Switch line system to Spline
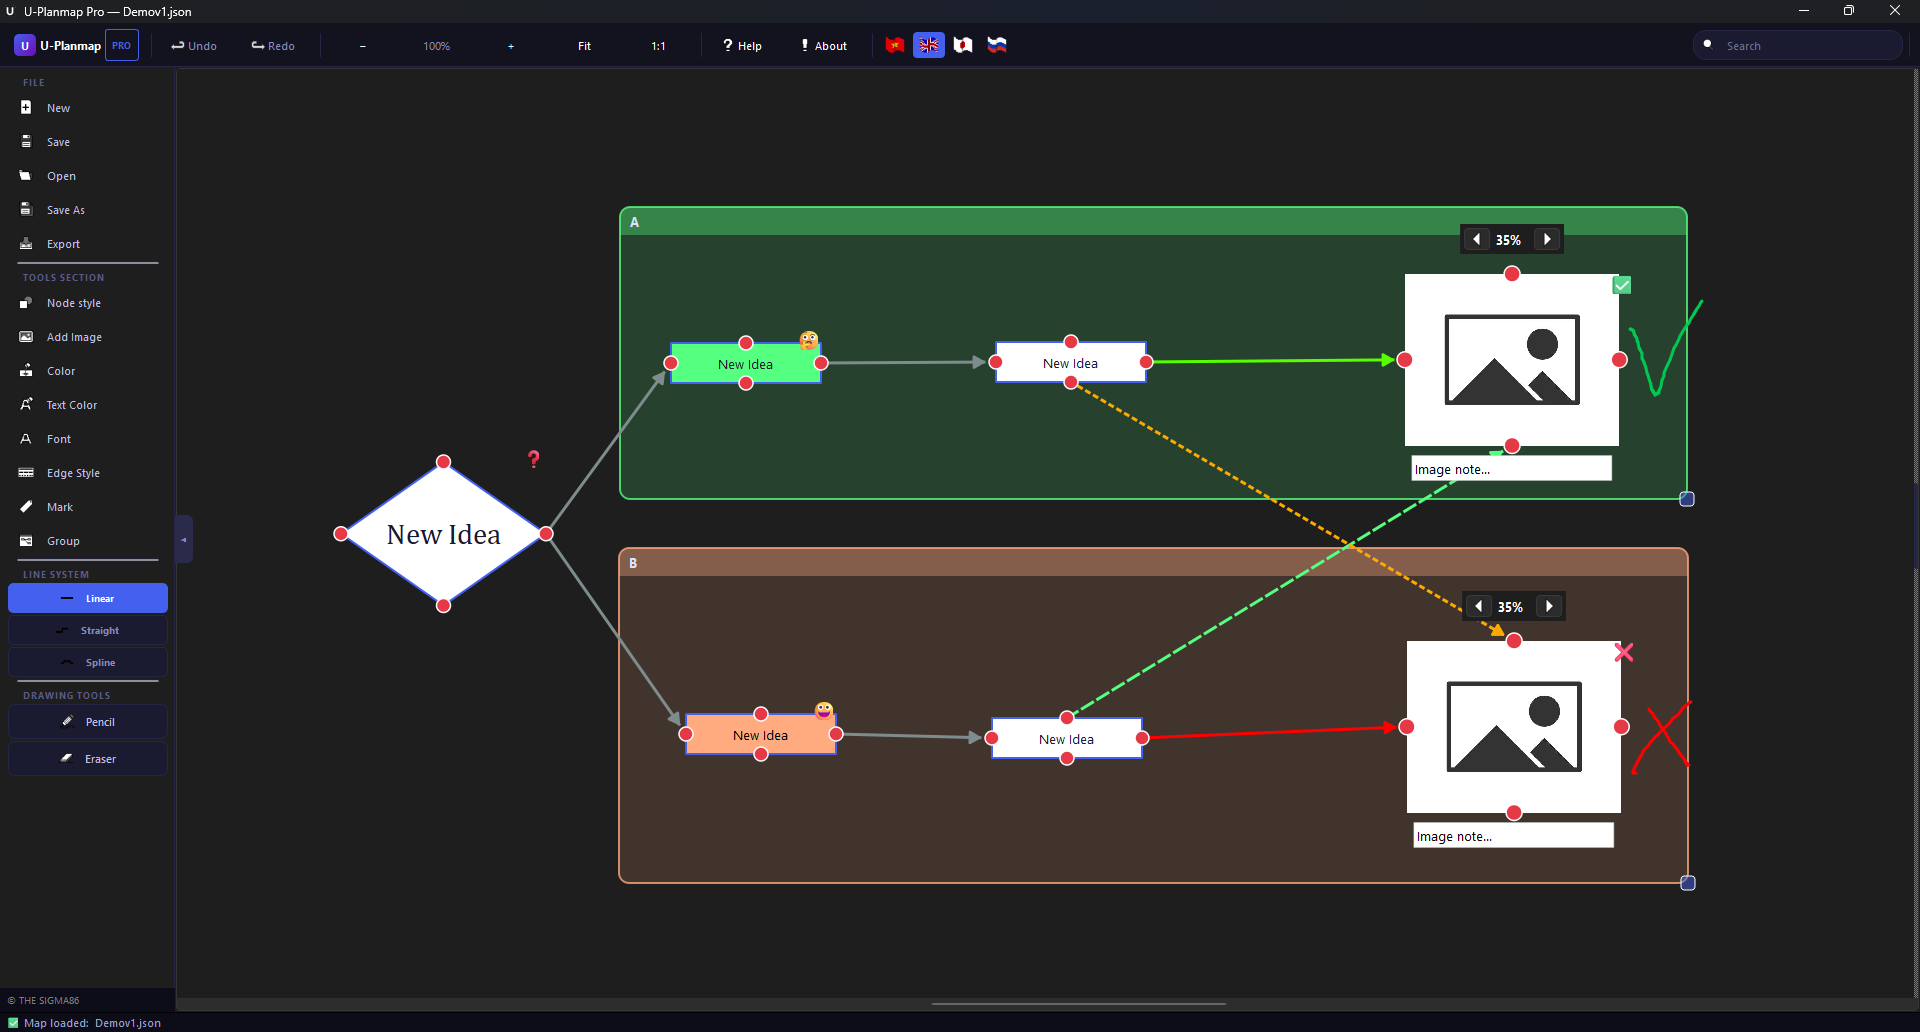 [88, 662]
